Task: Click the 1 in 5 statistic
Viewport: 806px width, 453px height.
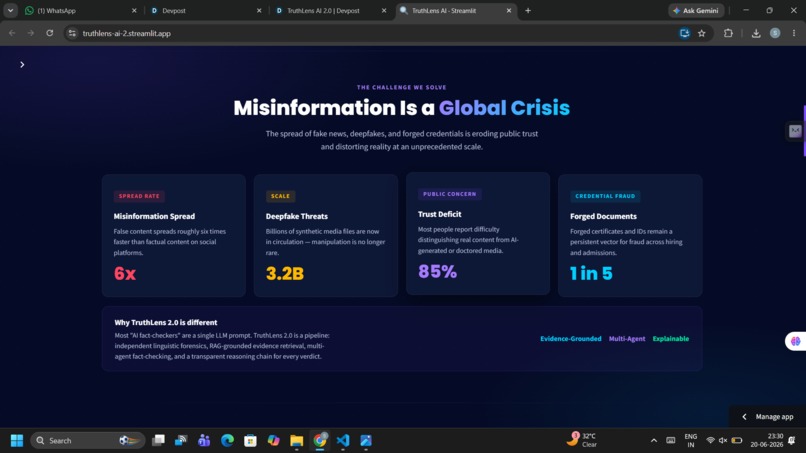Action: pyautogui.click(x=591, y=274)
